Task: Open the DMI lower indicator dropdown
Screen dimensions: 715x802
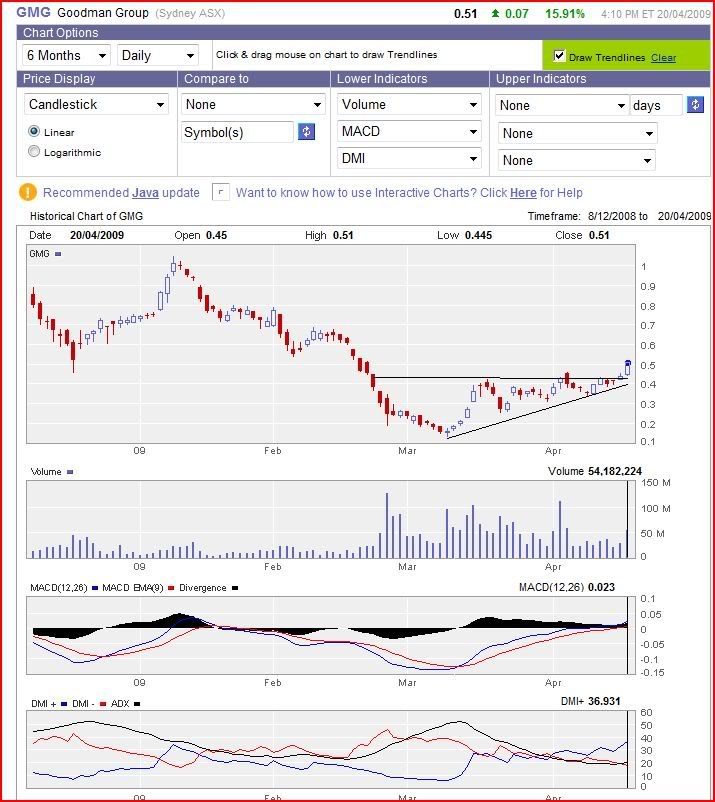Action: pyautogui.click(x=409, y=159)
